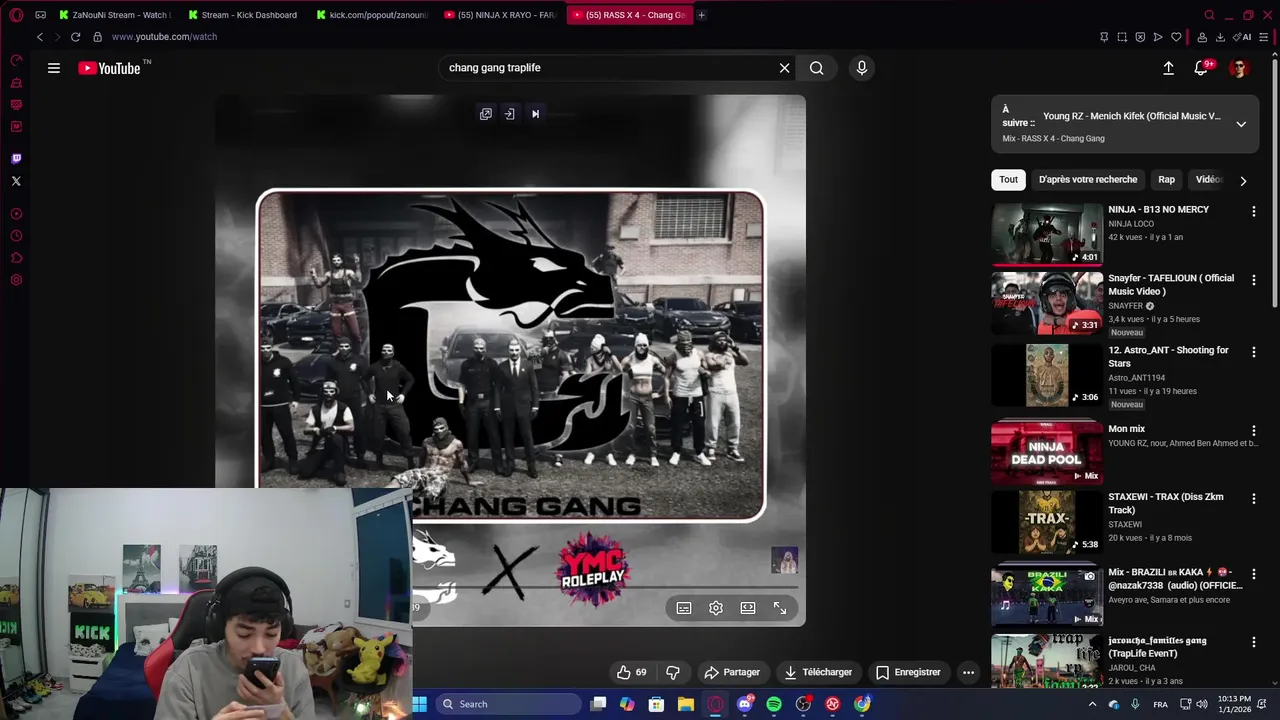Open video player settings gear

(716, 608)
